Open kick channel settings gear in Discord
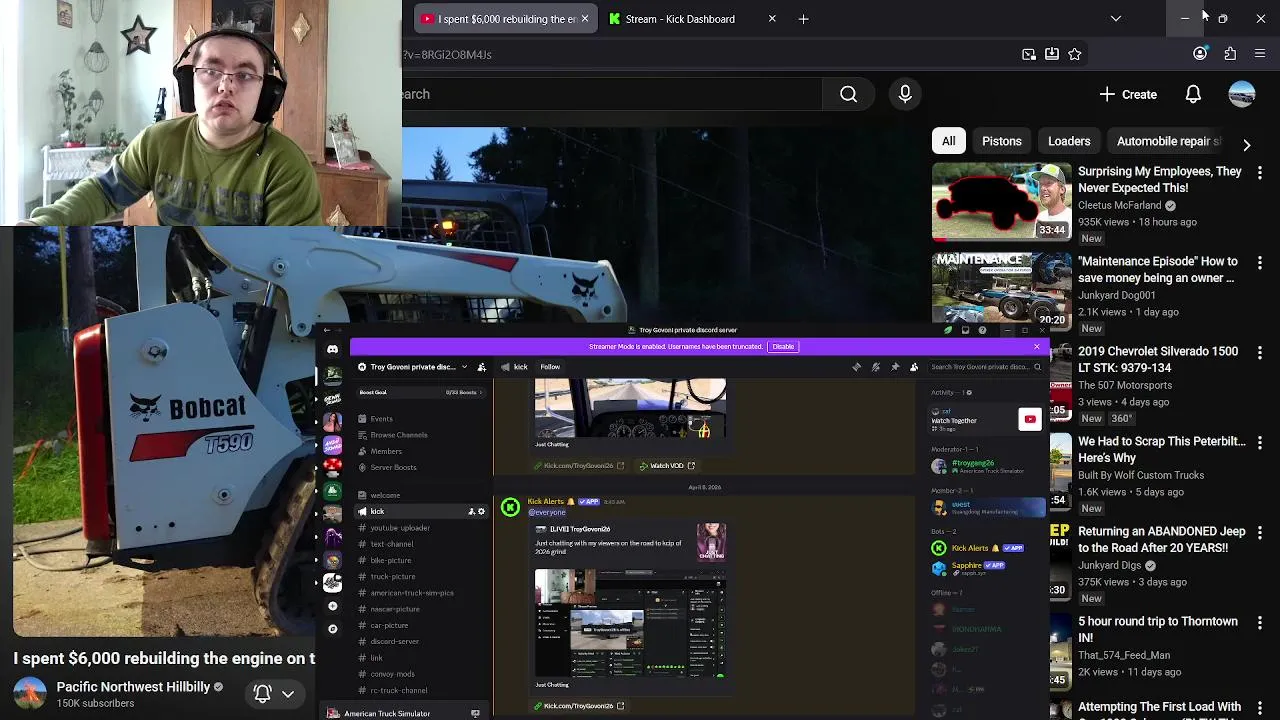Viewport: 1280px width, 720px height. point(481,511)
